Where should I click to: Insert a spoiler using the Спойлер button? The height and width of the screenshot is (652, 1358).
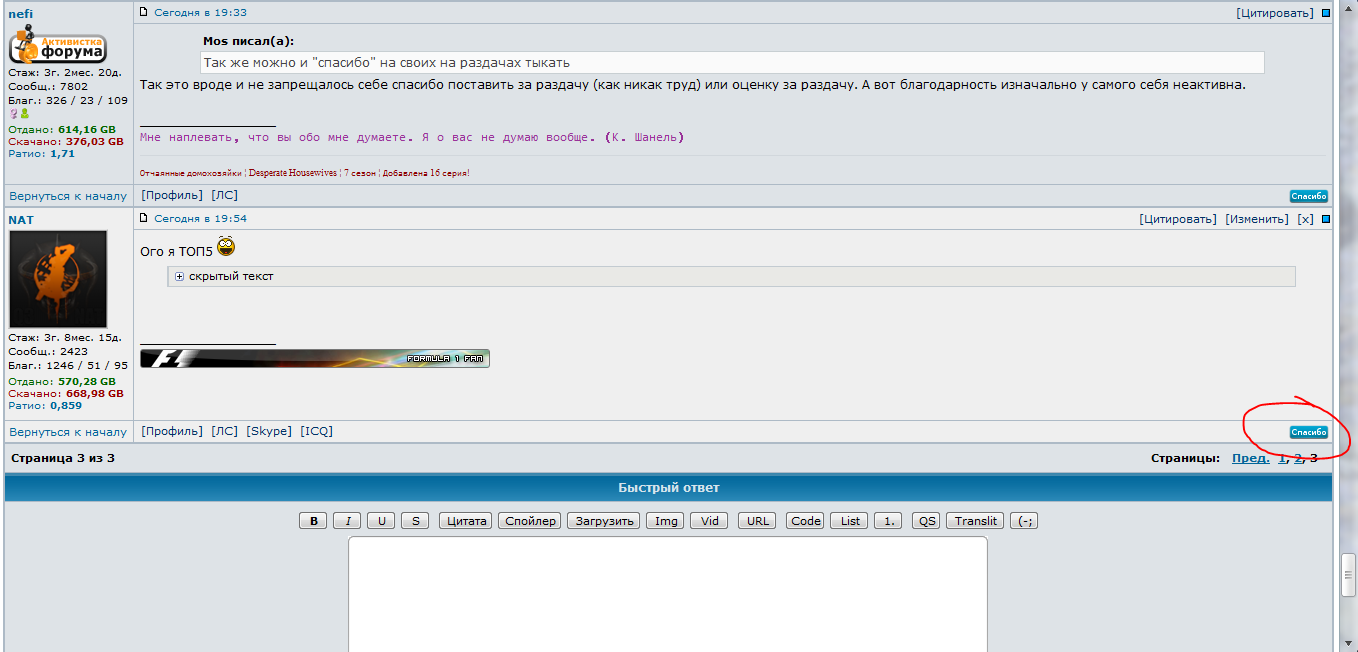[530, 521]
